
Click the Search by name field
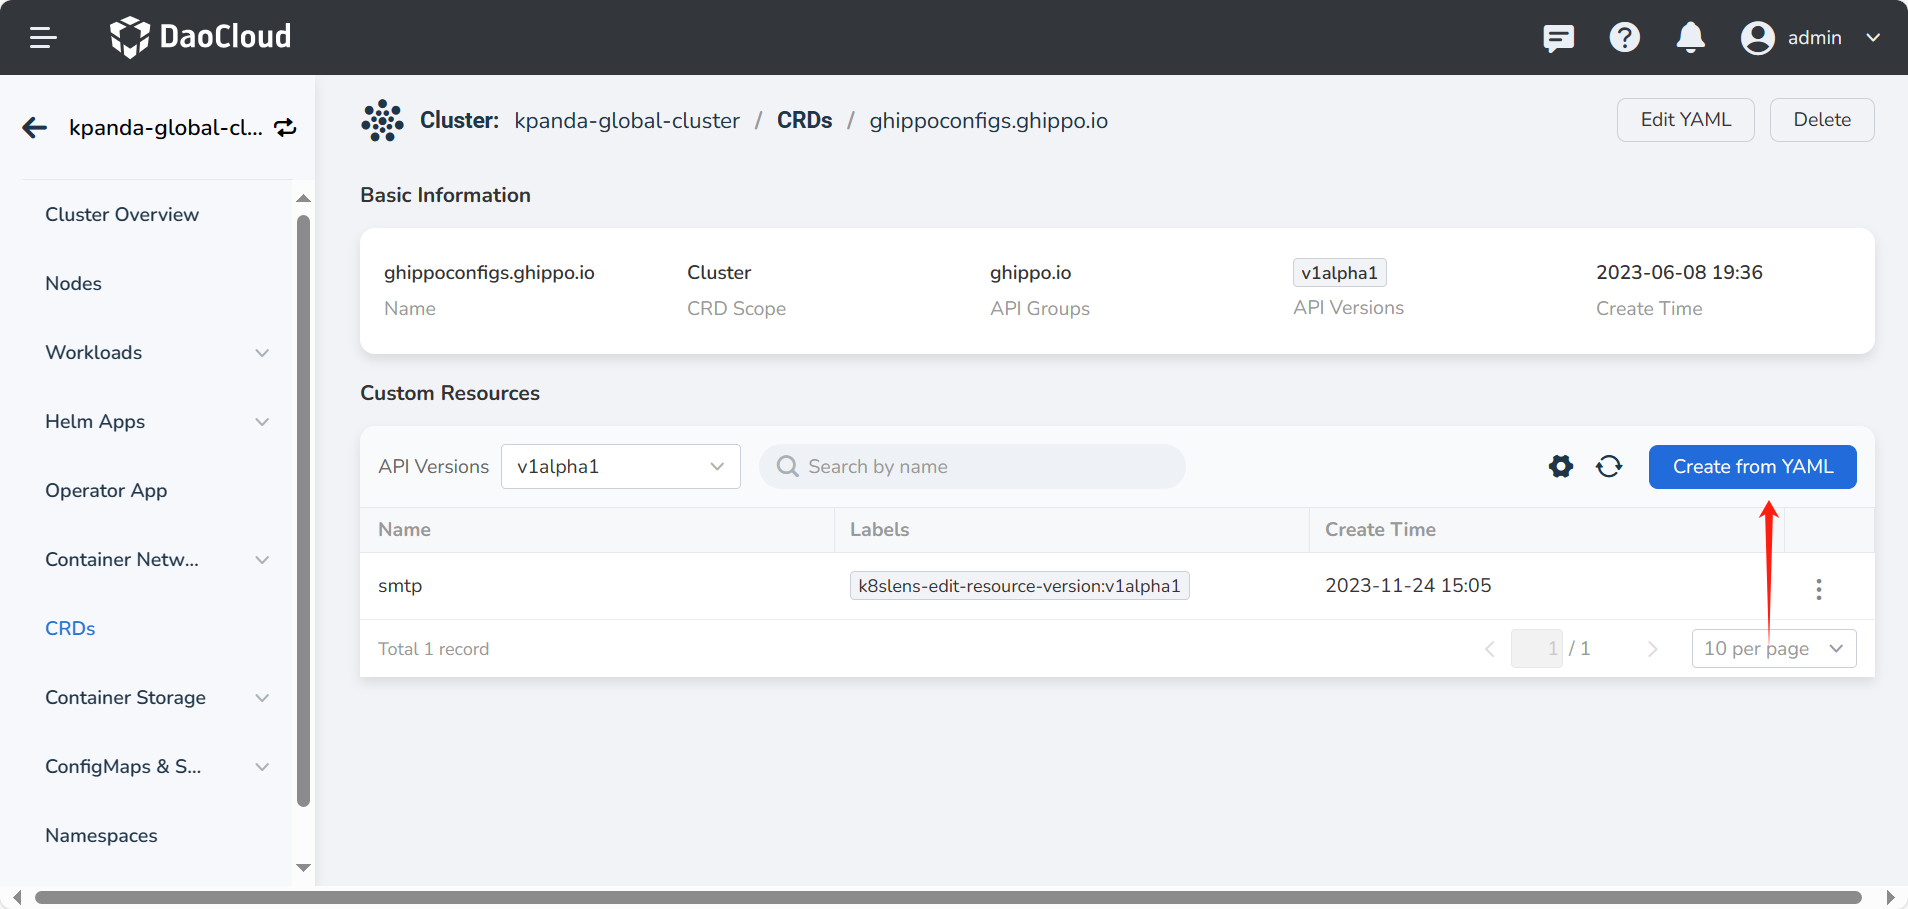[972, 467]
